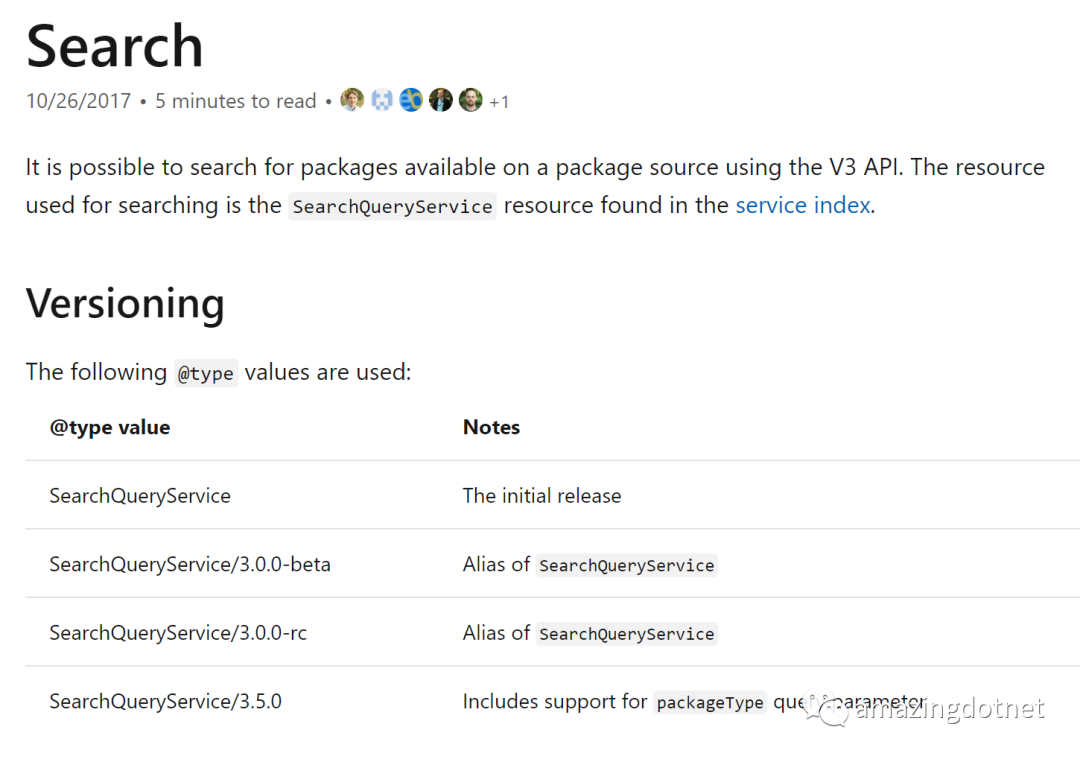Click The initial release note
1080x759 pixels.
click(x=542, y=496)
